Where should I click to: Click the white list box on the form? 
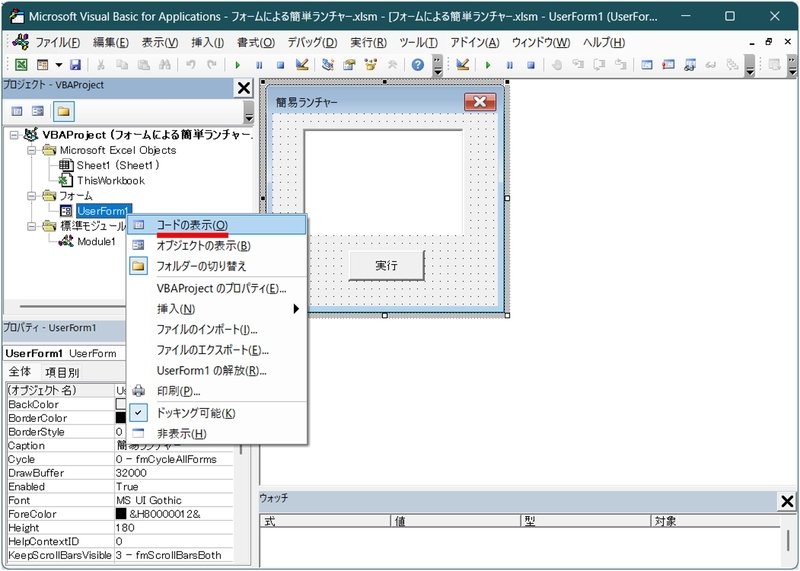(x=383, y=182)
